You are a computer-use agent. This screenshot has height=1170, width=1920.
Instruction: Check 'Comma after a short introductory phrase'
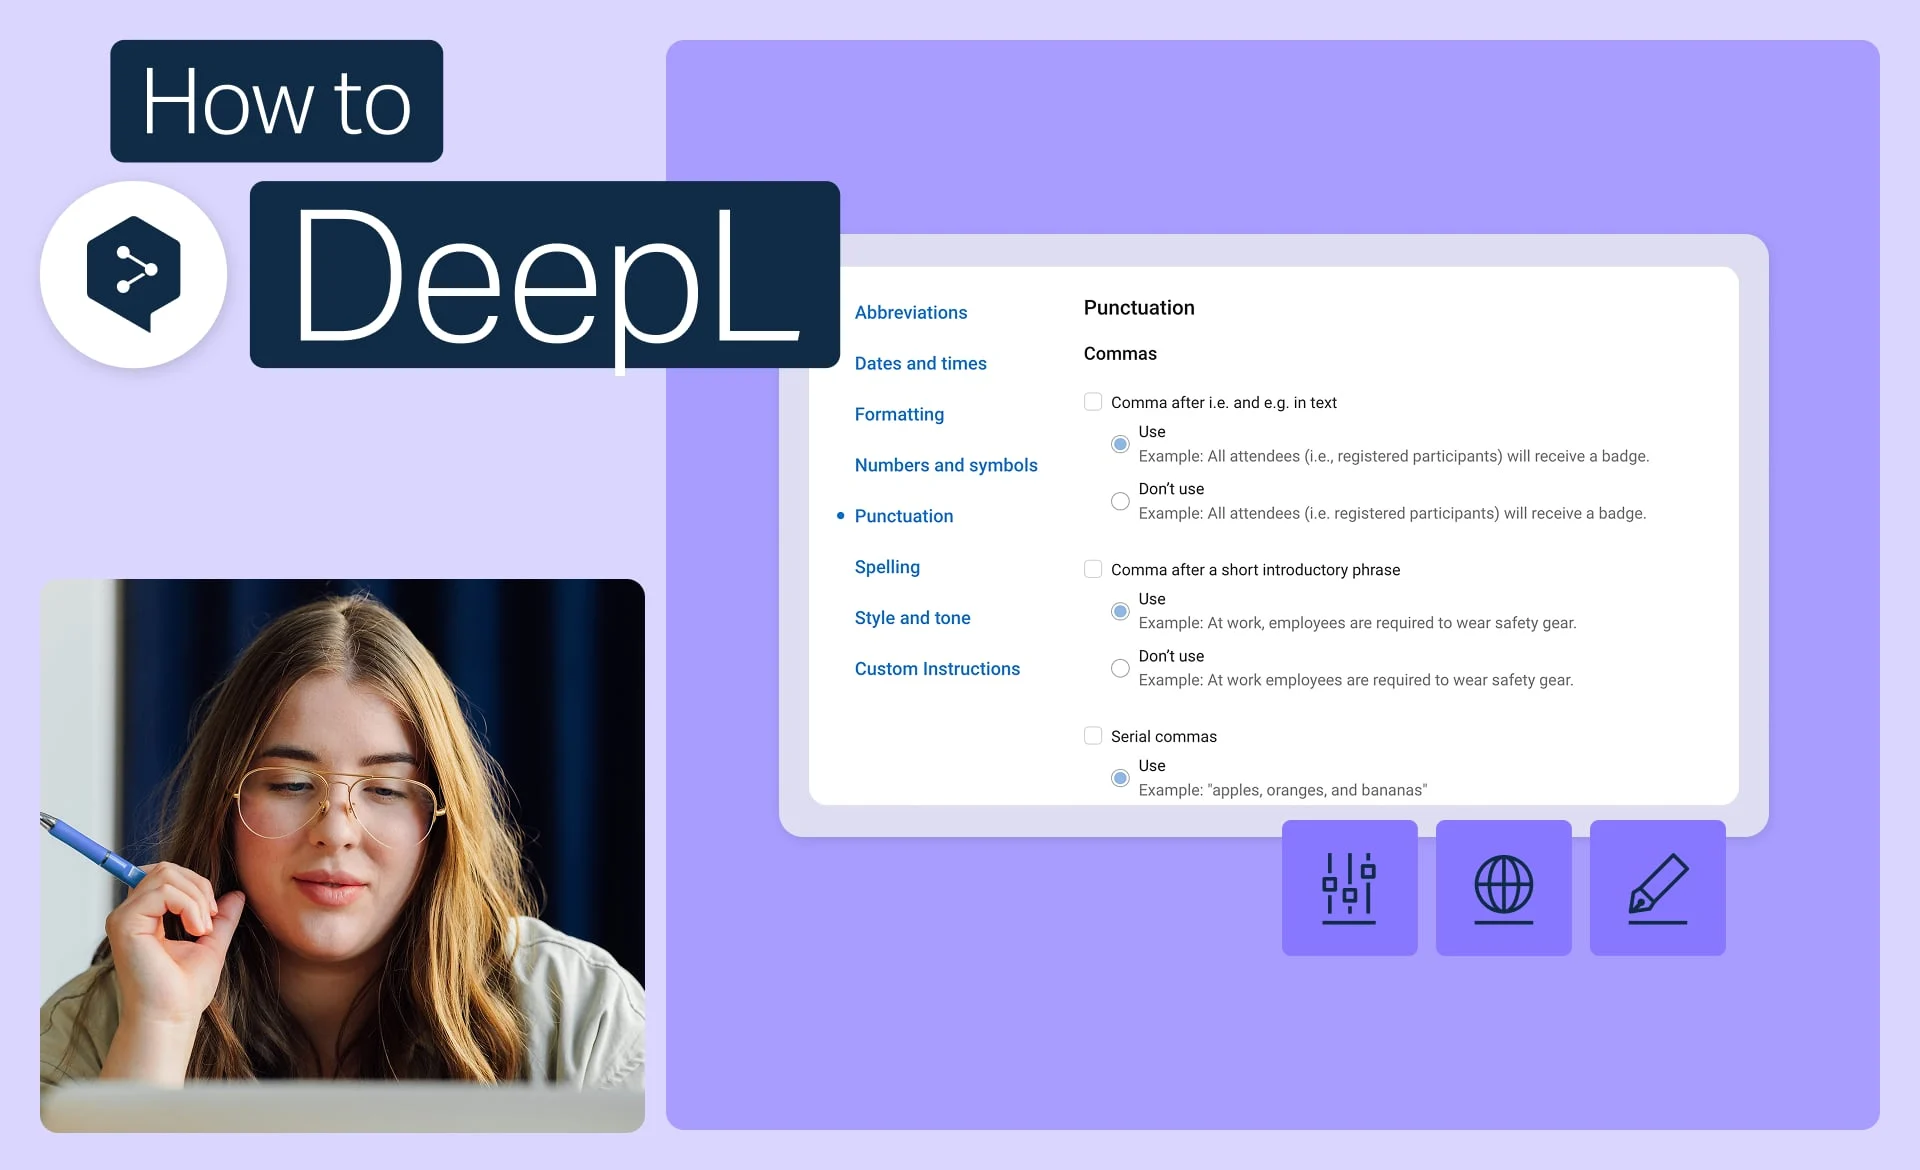coord(1093,569)
